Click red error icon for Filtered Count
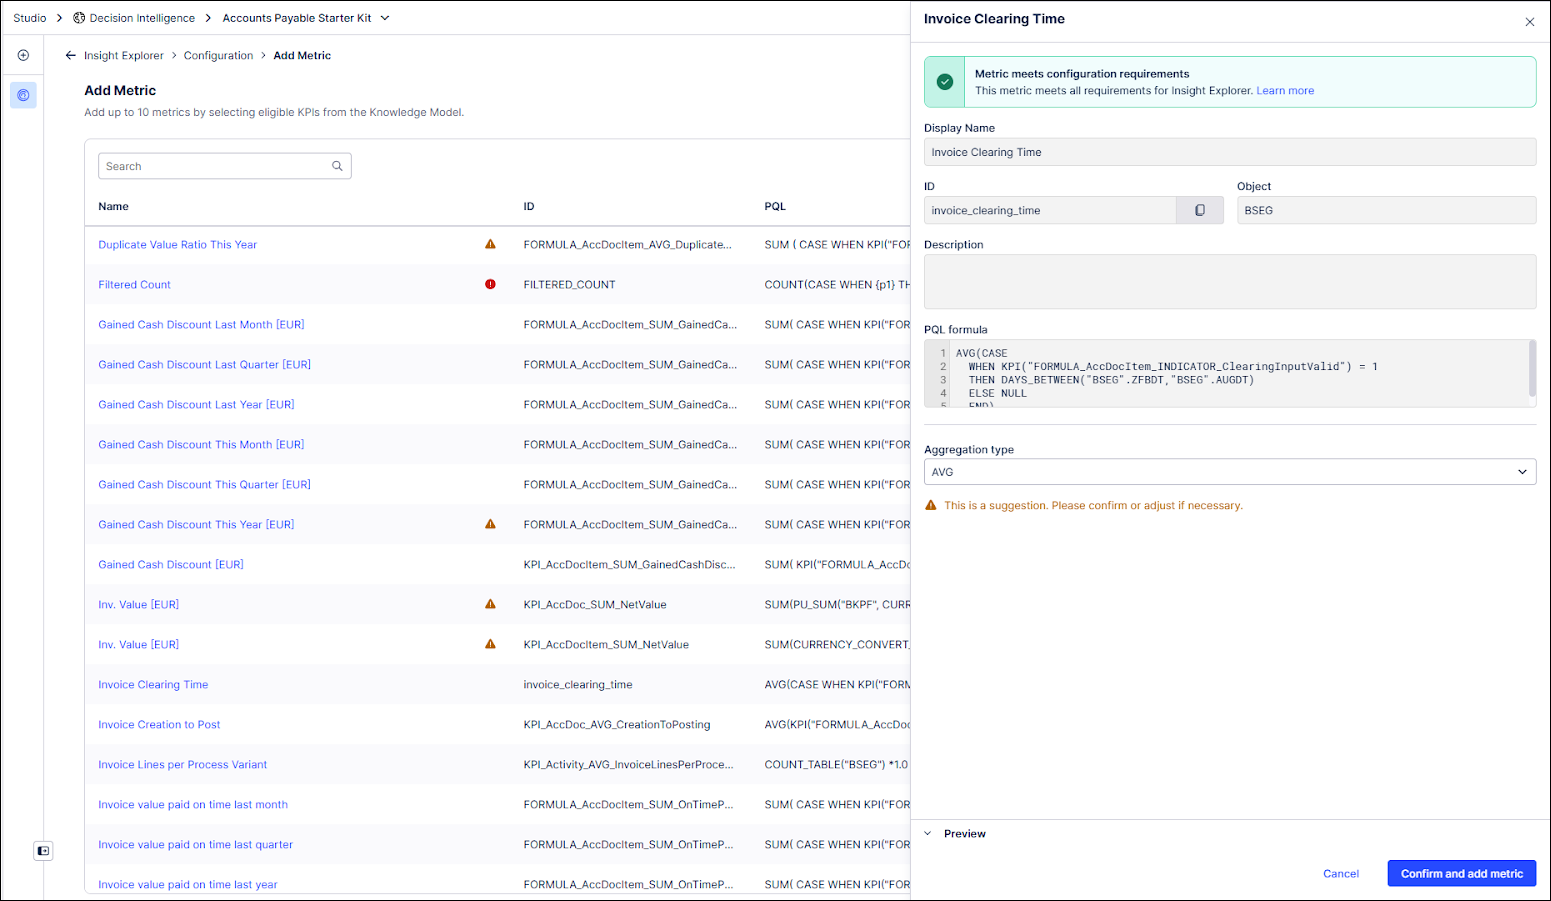Viewport: 1551px width, 901px height. (490, 284)
